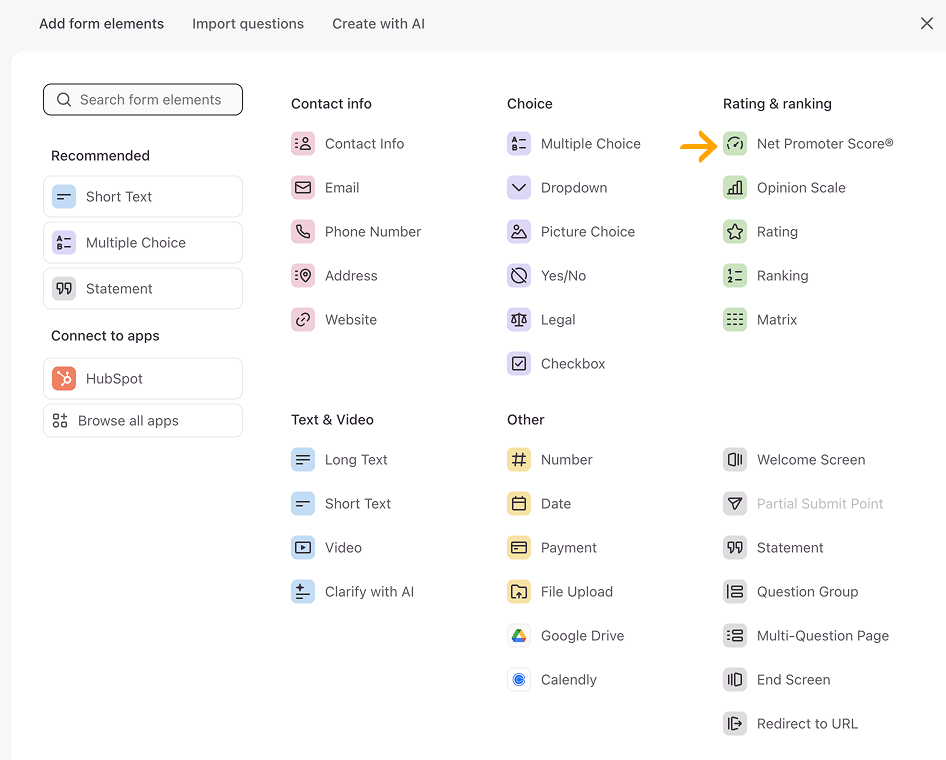Open the Create with AI tab
The width and height of the screenshot is (946, 760).
click(x=378, y=24)
